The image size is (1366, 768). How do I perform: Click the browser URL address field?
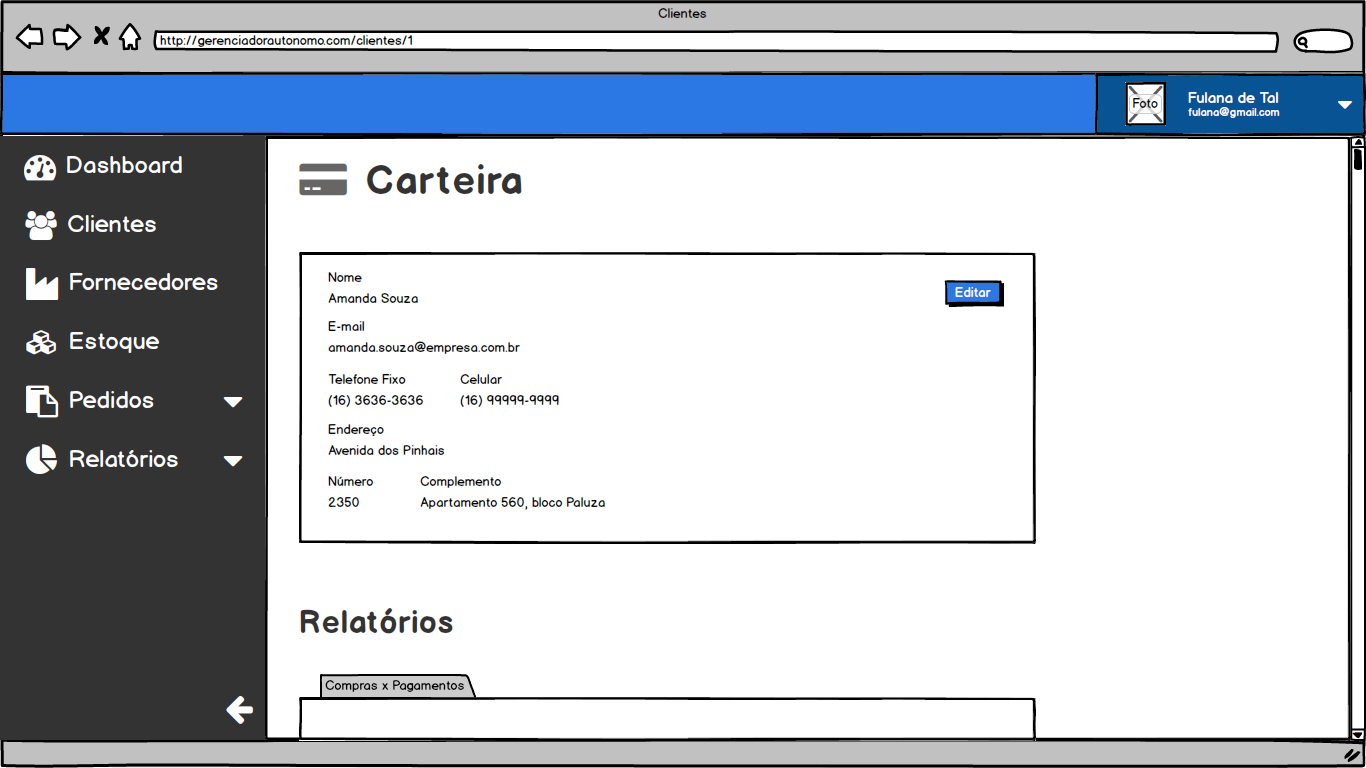coord(715,42)
